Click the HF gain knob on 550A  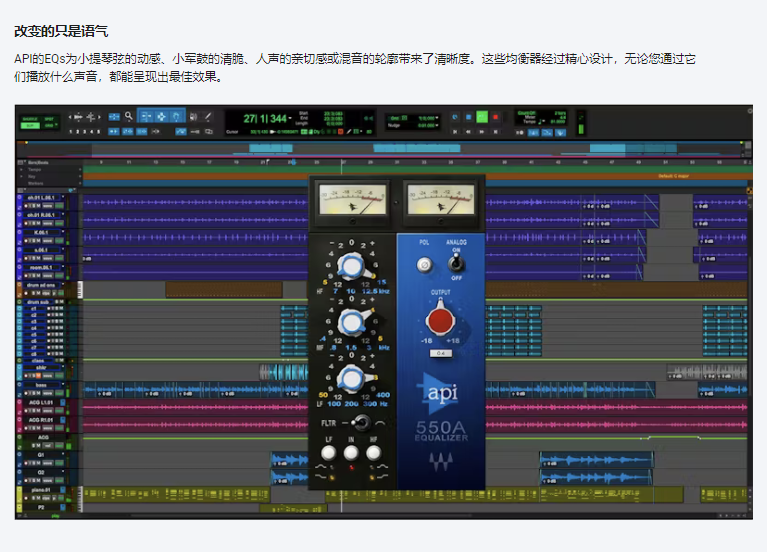pyautogui.click(x=351, y=267)
